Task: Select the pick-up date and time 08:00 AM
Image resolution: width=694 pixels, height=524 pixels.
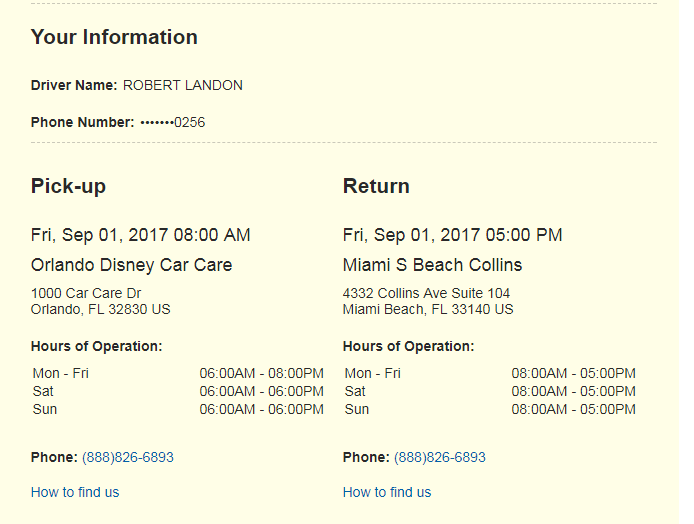Action: [x=141, y=236]
